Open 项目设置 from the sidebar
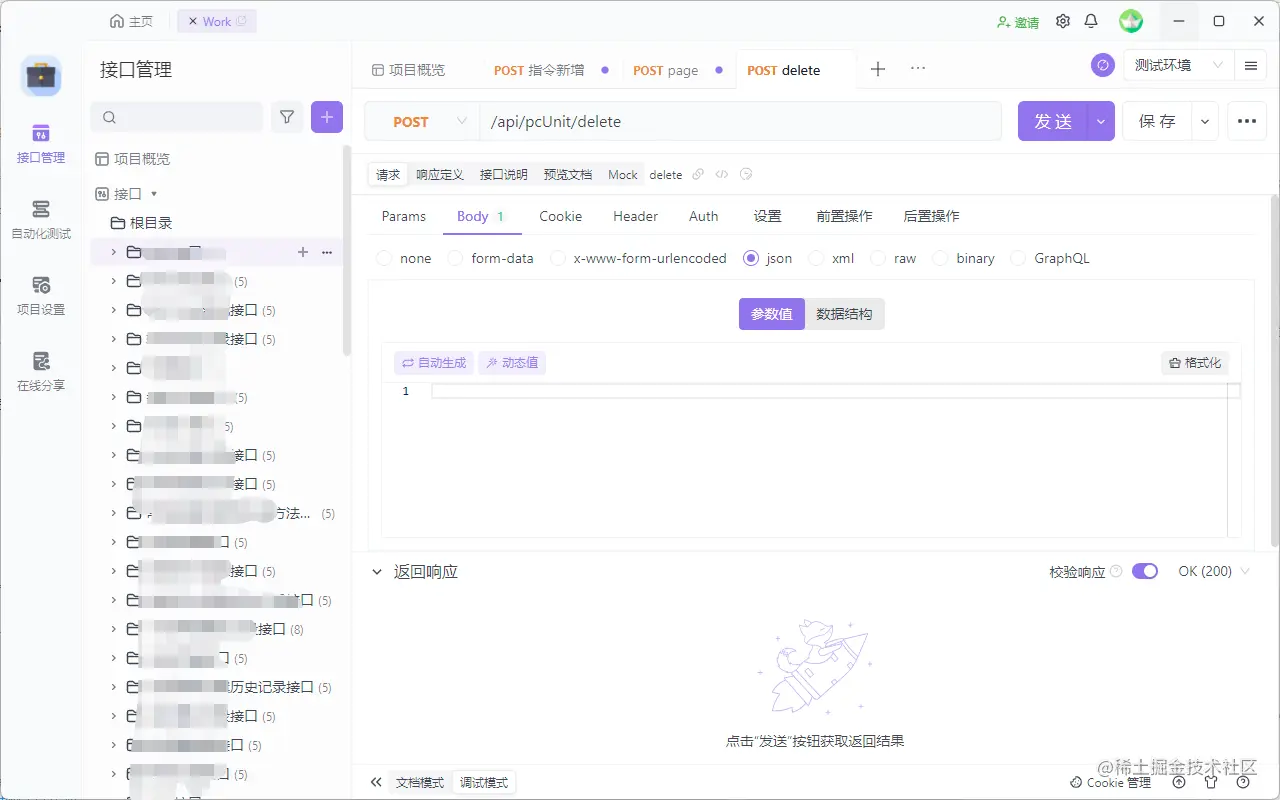The width and height of the screenshot is (1280, 800). click(41, 296)
